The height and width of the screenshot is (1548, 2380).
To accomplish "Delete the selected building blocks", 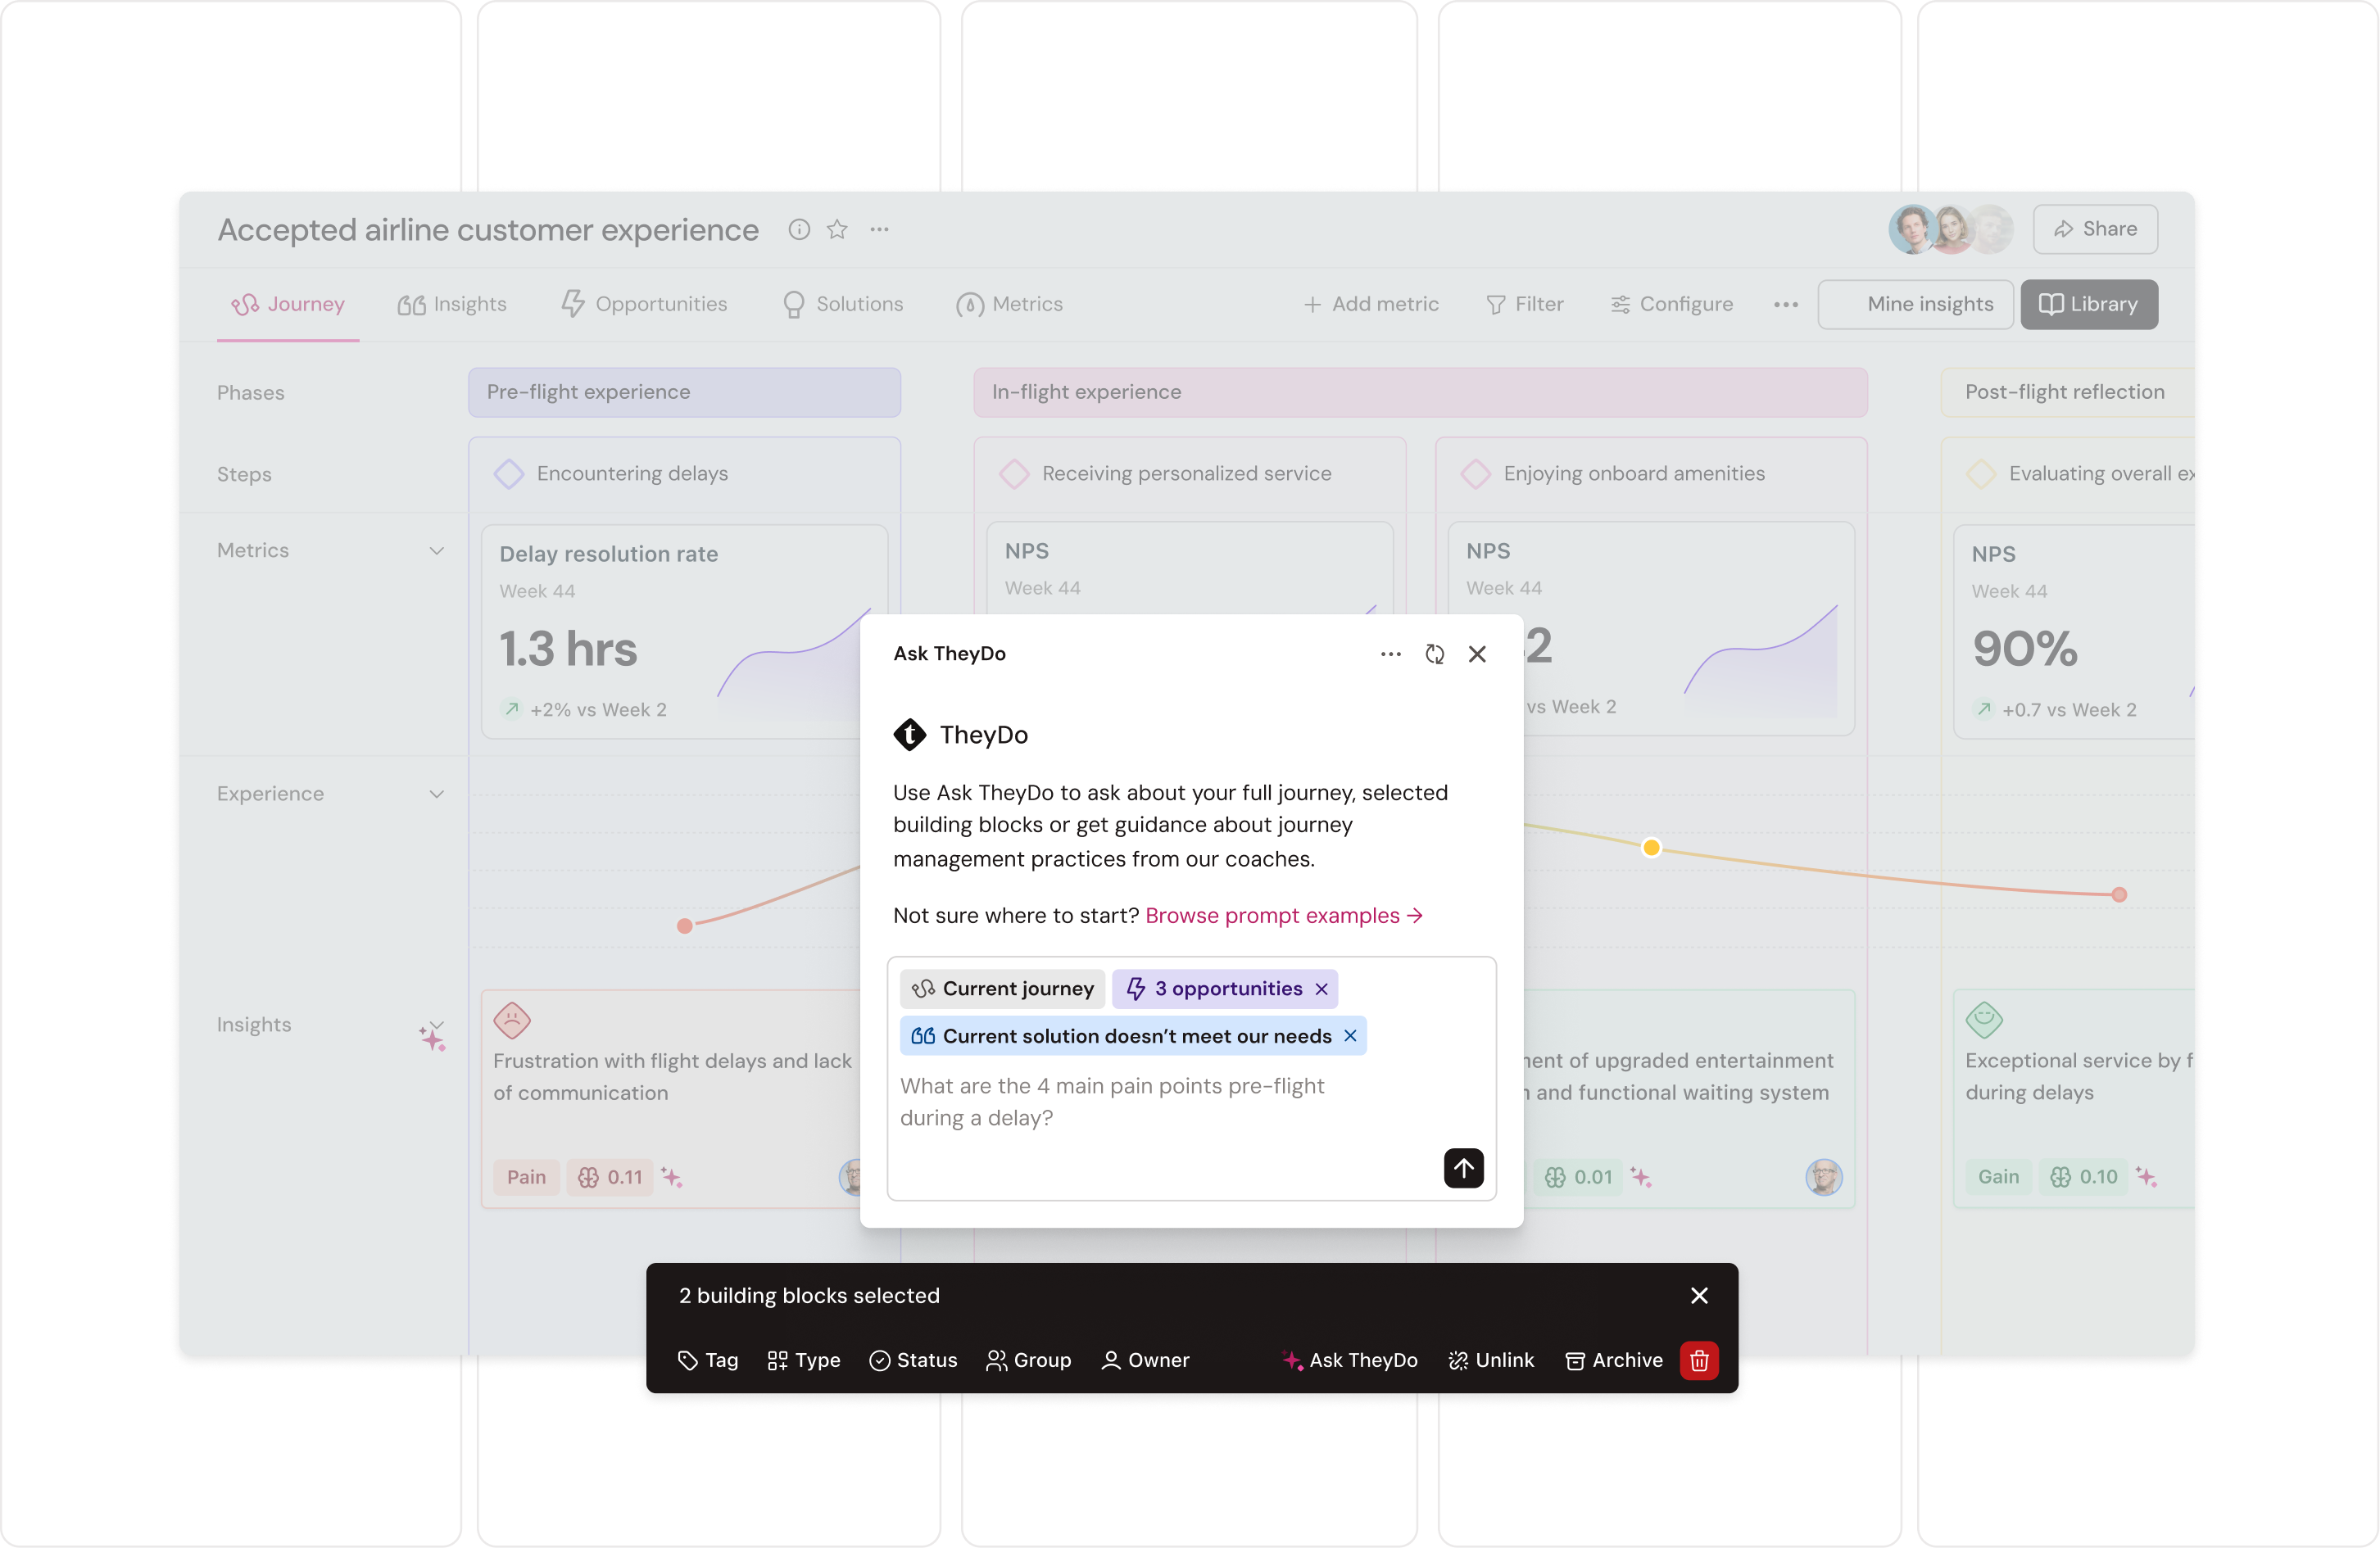I will pyautogui.click(x=1698, y=1360).
